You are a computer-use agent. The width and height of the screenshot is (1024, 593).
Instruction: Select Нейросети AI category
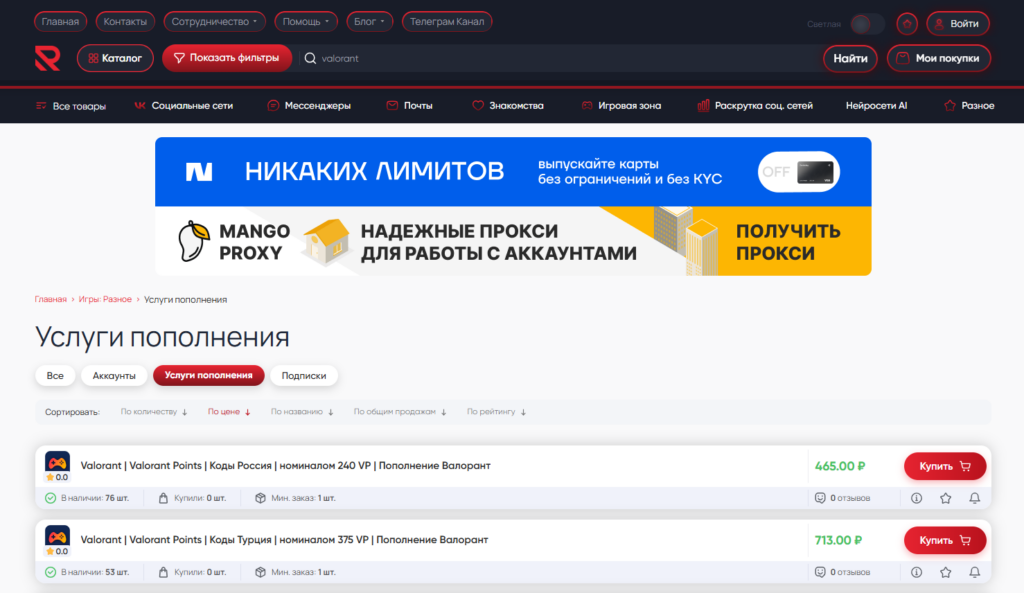tap(876, 106)
